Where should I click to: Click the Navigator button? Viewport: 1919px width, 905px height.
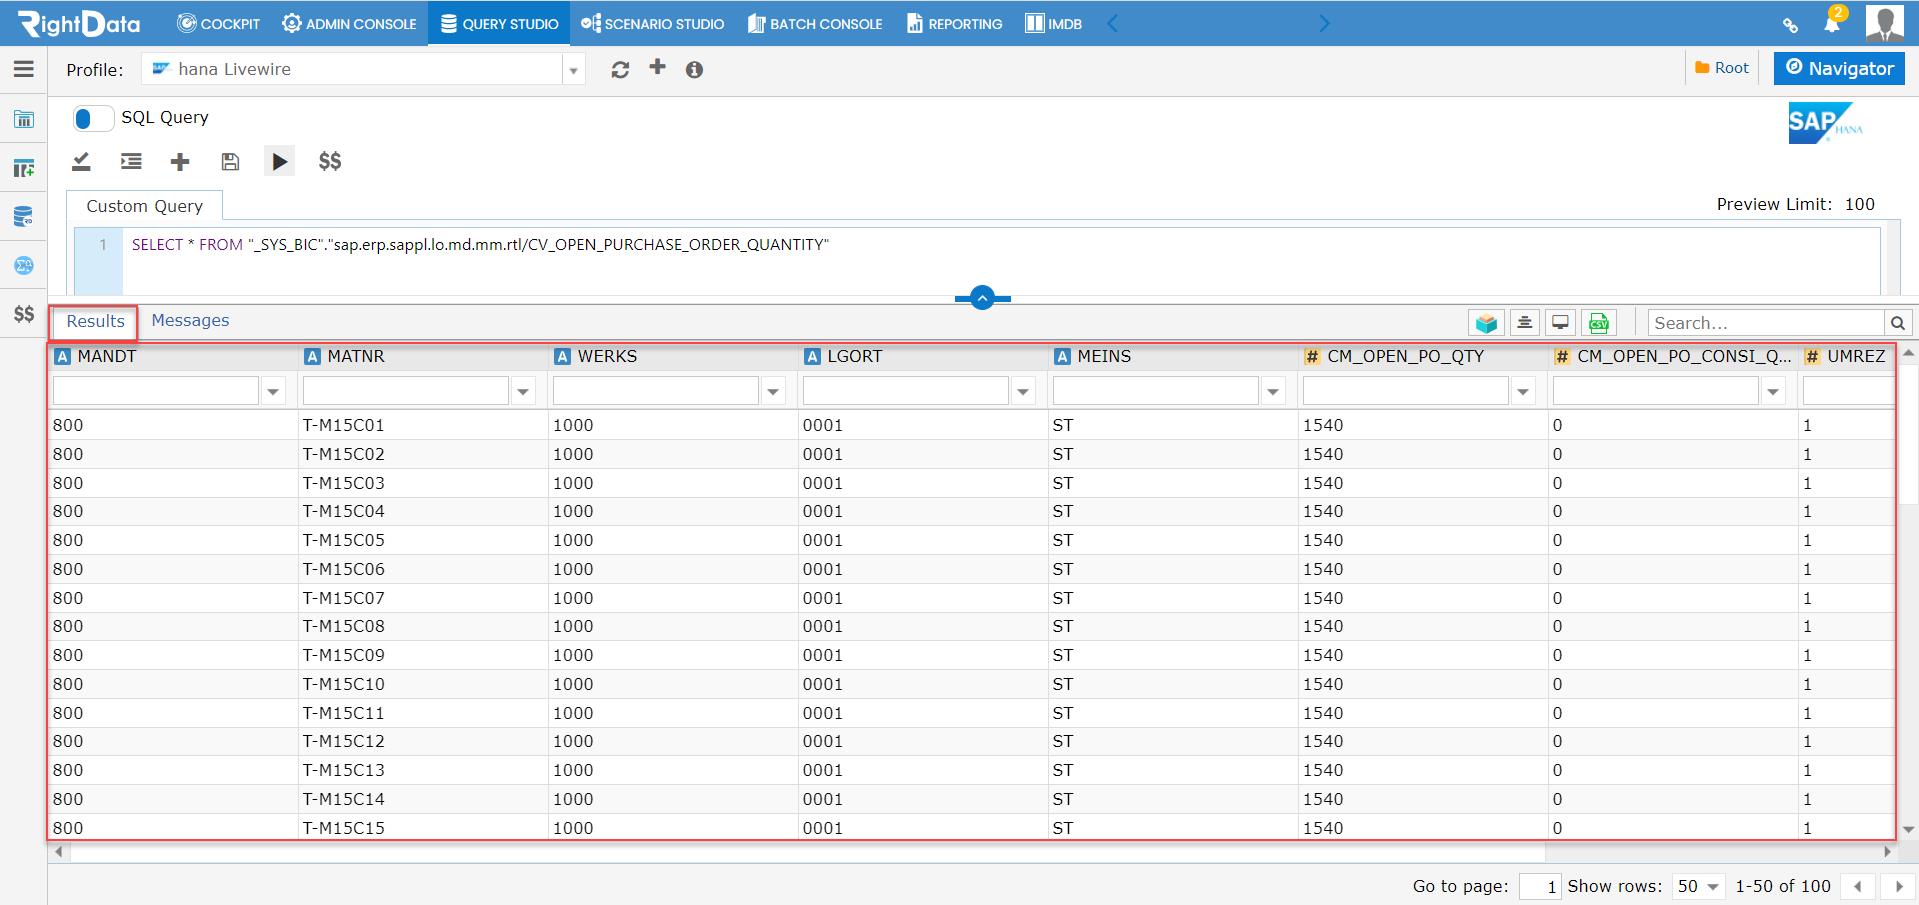1839,68
